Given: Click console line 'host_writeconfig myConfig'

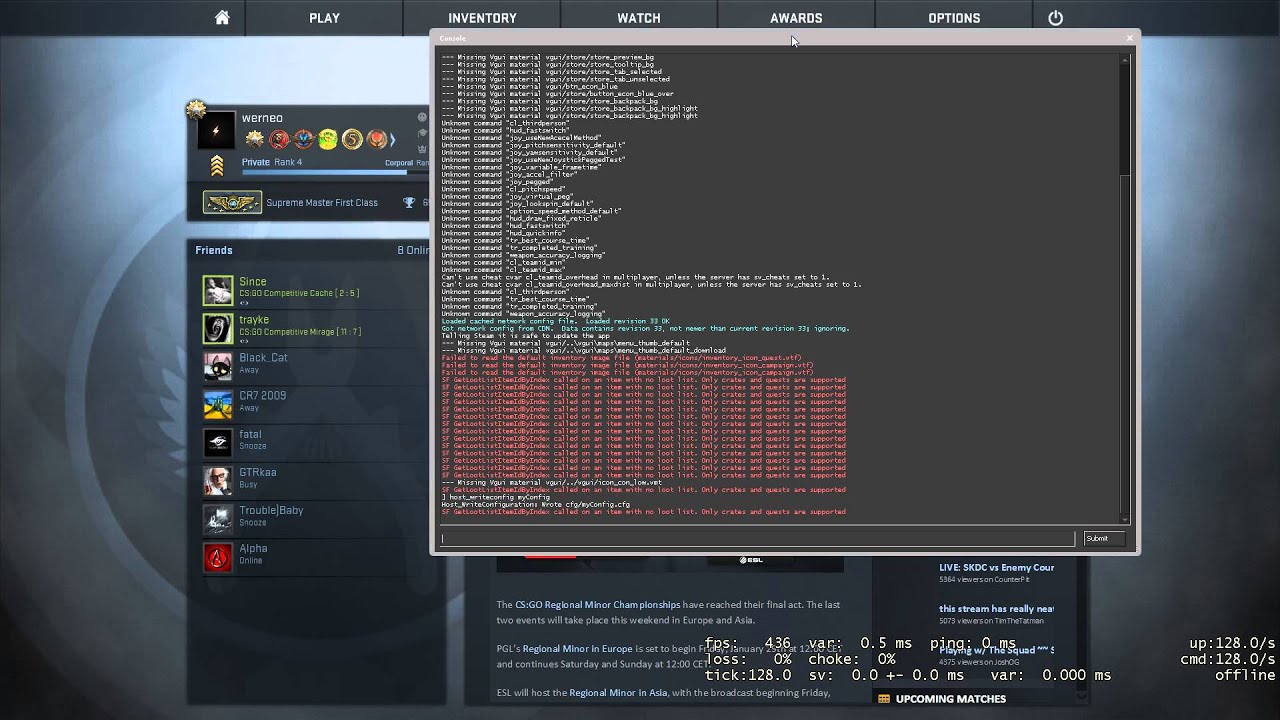Looking at the screenshot, I should (495, 497).
